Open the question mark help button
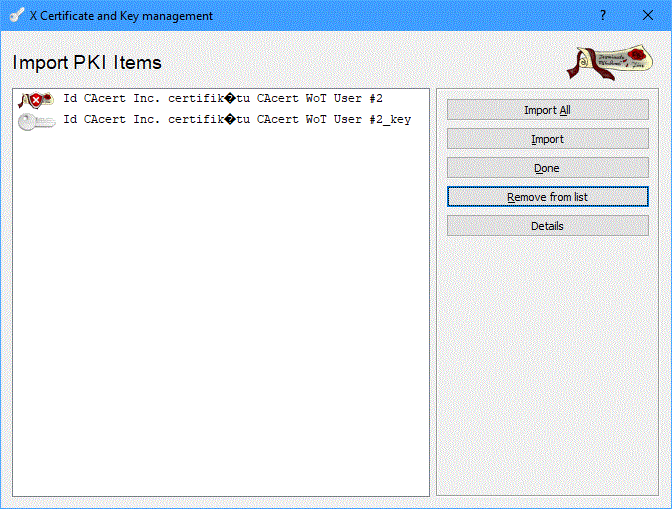The height and width of the screenshot is (509, 672). pyautogui.click(x=602, y=15)
